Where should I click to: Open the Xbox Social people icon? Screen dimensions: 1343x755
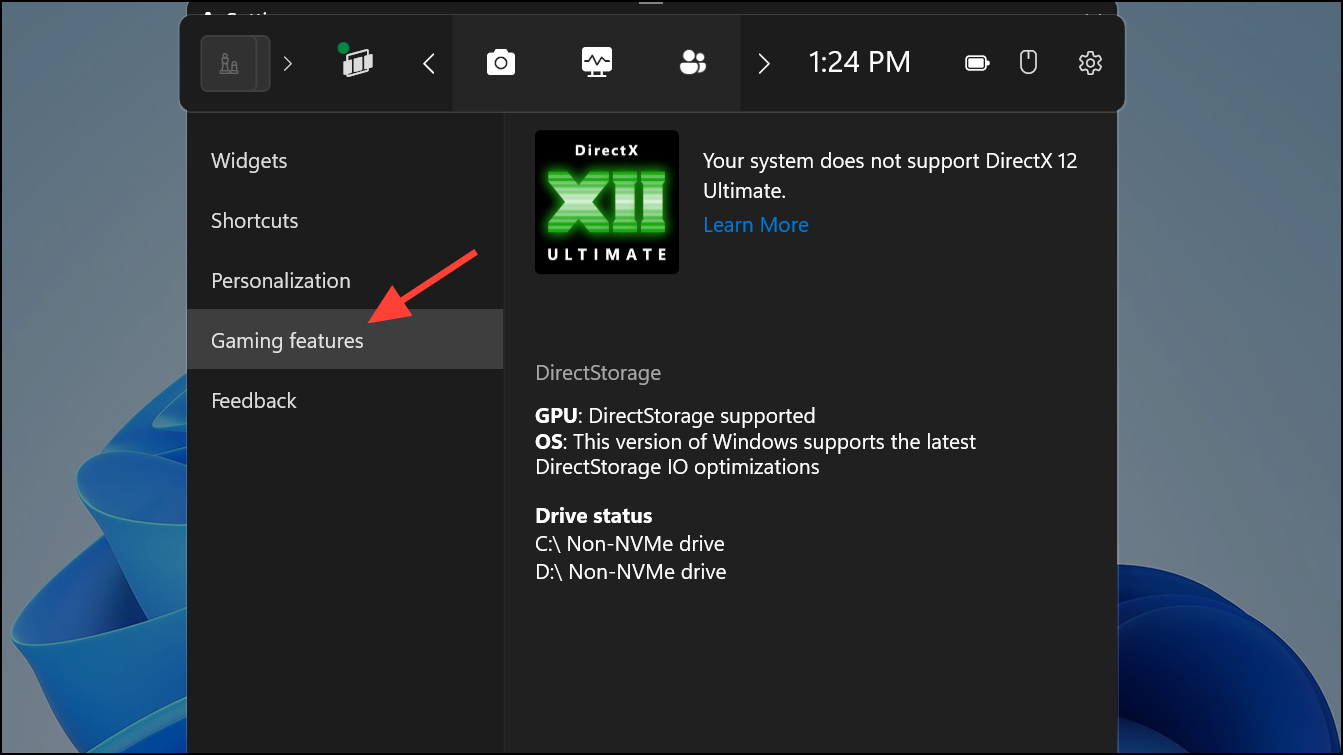coord(692,63)
